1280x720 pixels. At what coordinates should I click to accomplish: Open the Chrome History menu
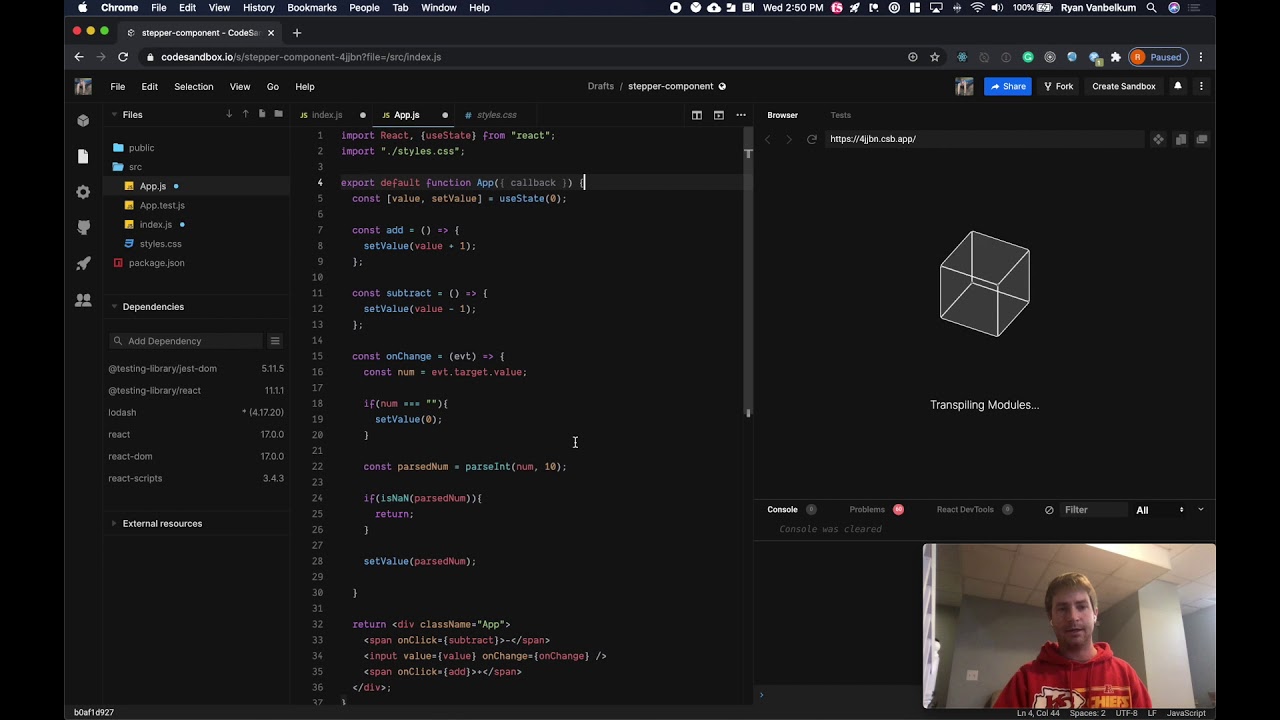point(258,8)
